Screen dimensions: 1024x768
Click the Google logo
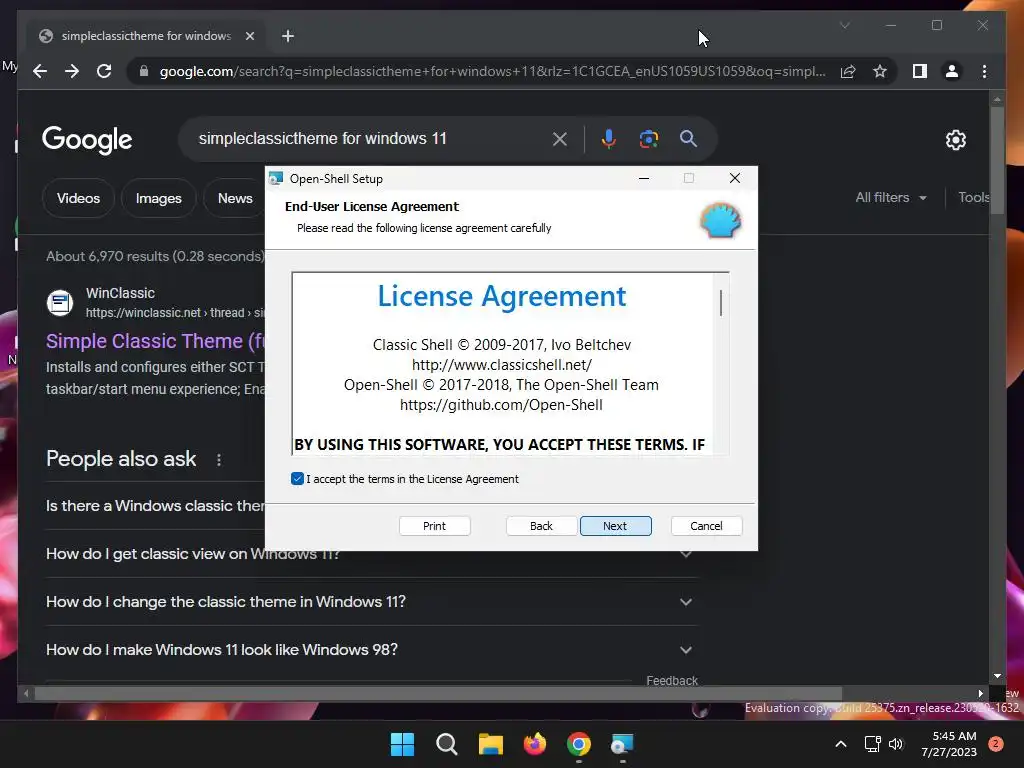(x=87, y=139)
